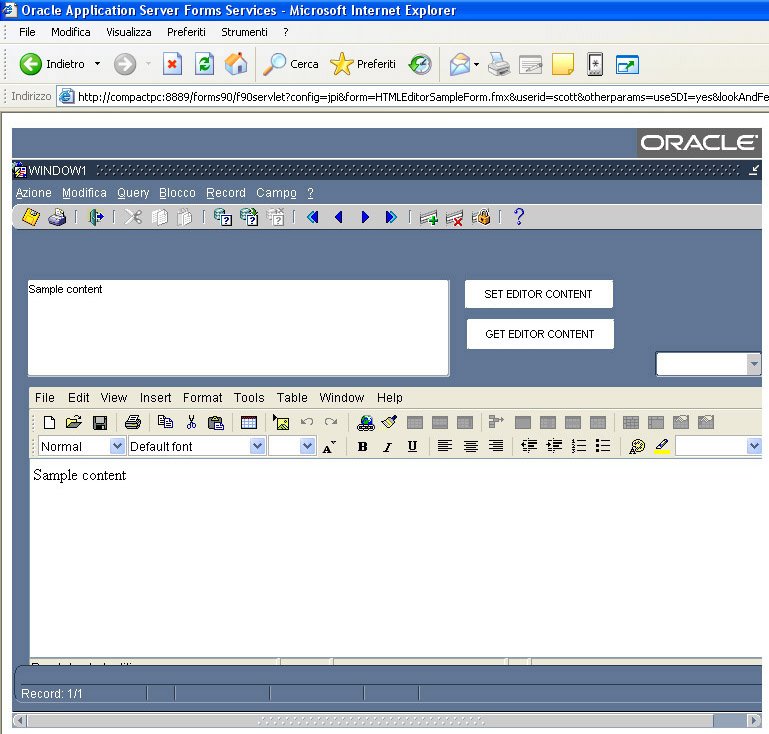The height and width of the screenshot is (734, 769).
Task: Click in Sample content text area
Action: 238,328
